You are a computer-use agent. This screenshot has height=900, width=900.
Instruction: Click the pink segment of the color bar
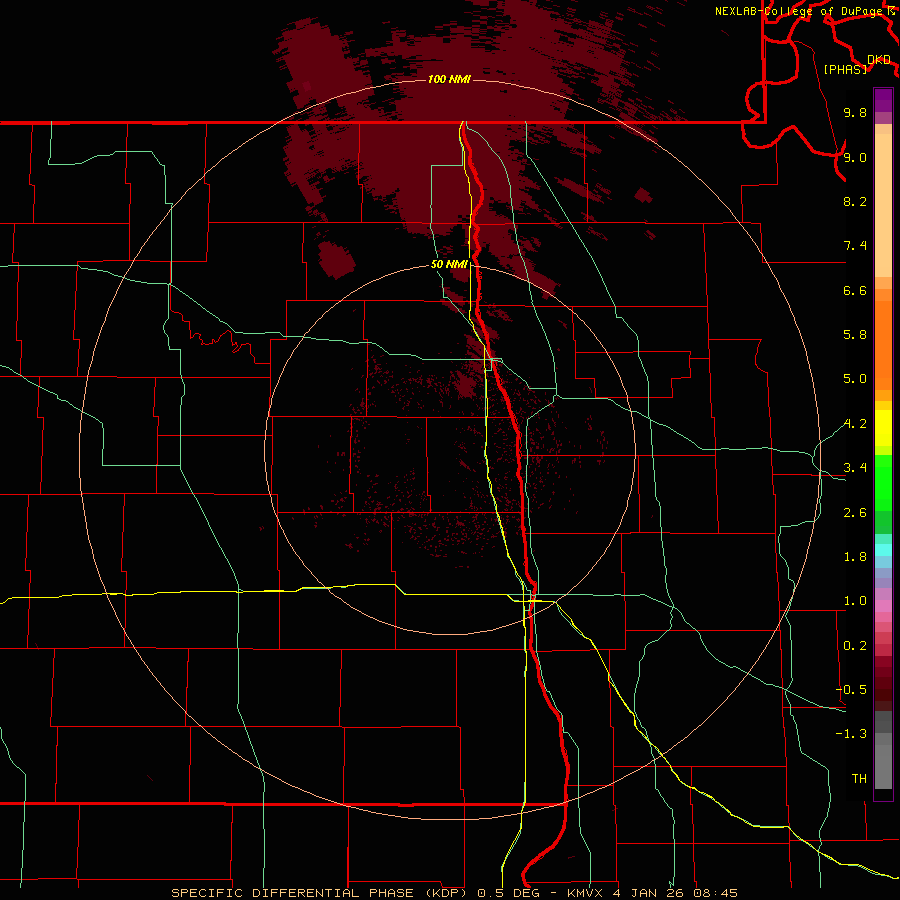tap(883, 606)
